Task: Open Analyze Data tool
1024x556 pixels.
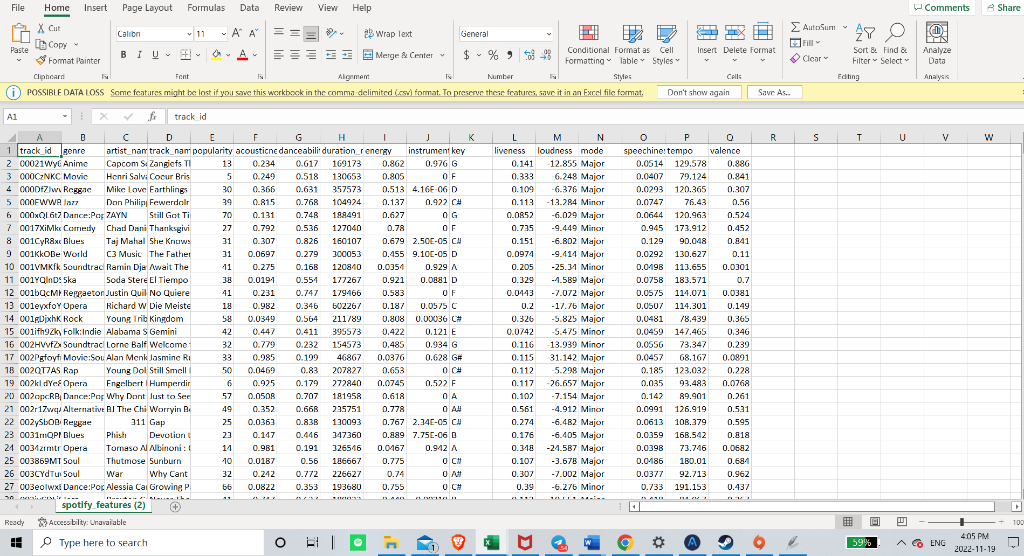Action: click(936, 42)
